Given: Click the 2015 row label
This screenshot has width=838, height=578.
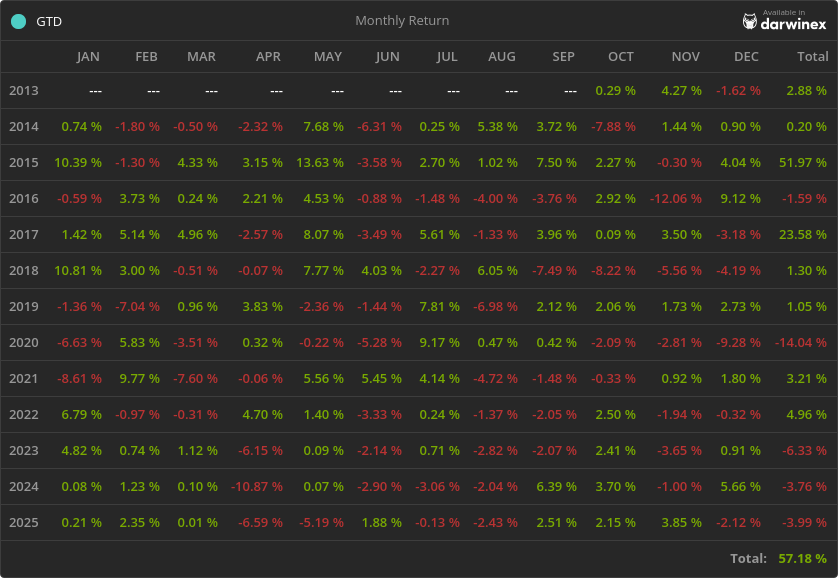Looking at the screenshot, I should (24, 163).
